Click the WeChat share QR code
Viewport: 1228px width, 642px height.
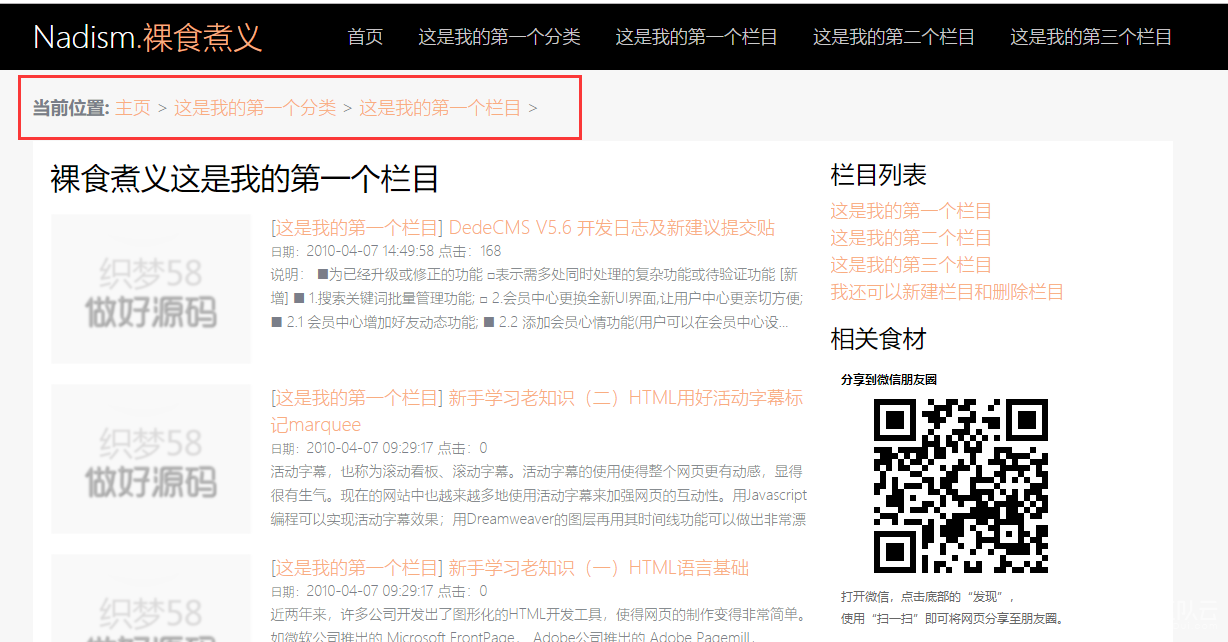click(961, 486)
